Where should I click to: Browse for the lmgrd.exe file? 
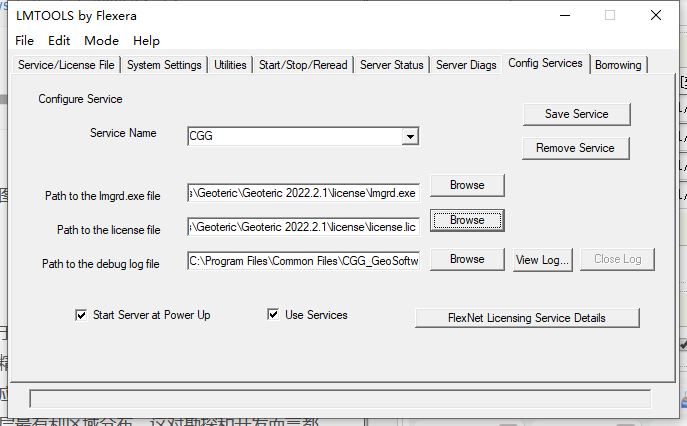click(x=467, y=185)
